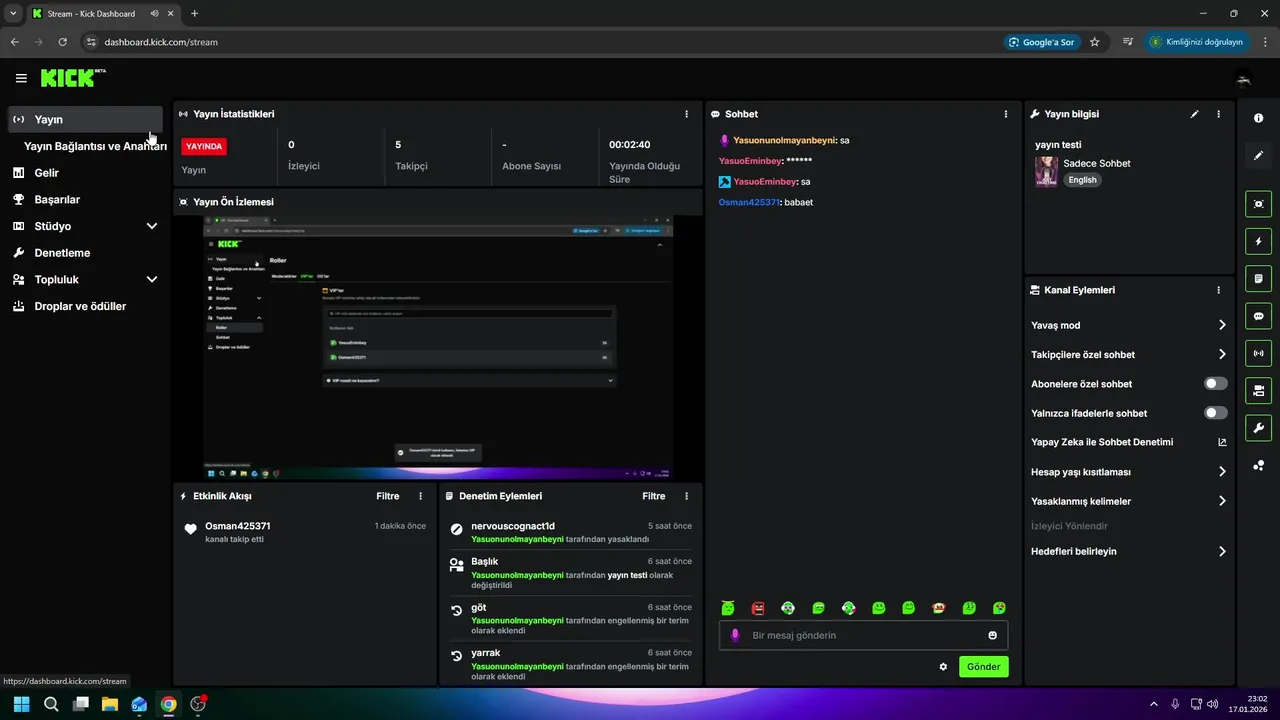Open Filtre in Denetim Eylemleri panel

pyautogui.click(x=654, y=496)
